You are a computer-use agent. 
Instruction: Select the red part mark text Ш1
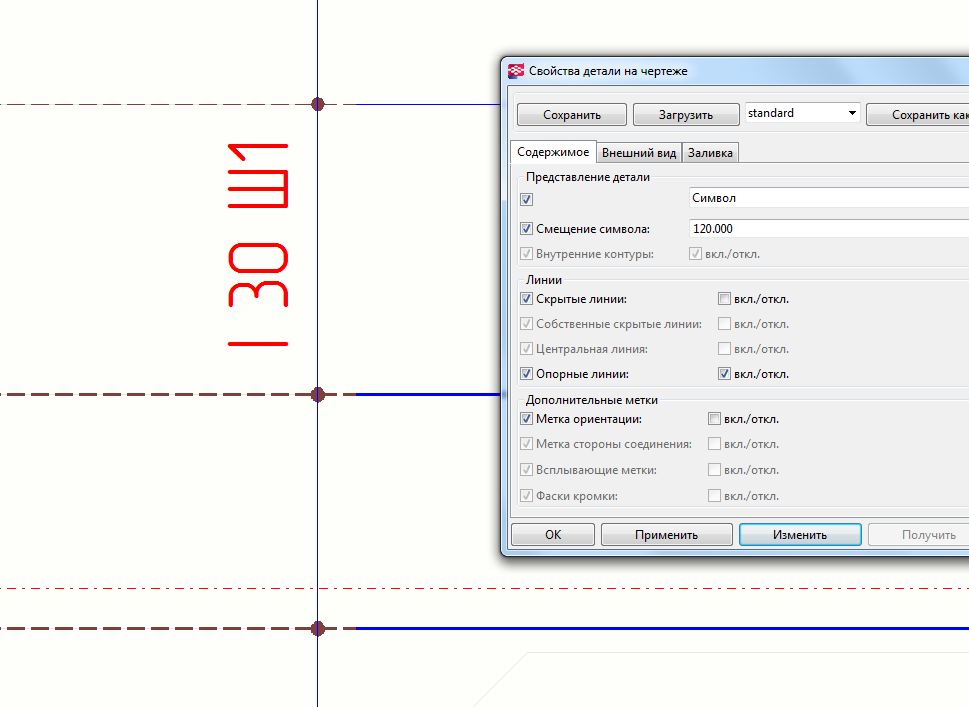(258, 176)
